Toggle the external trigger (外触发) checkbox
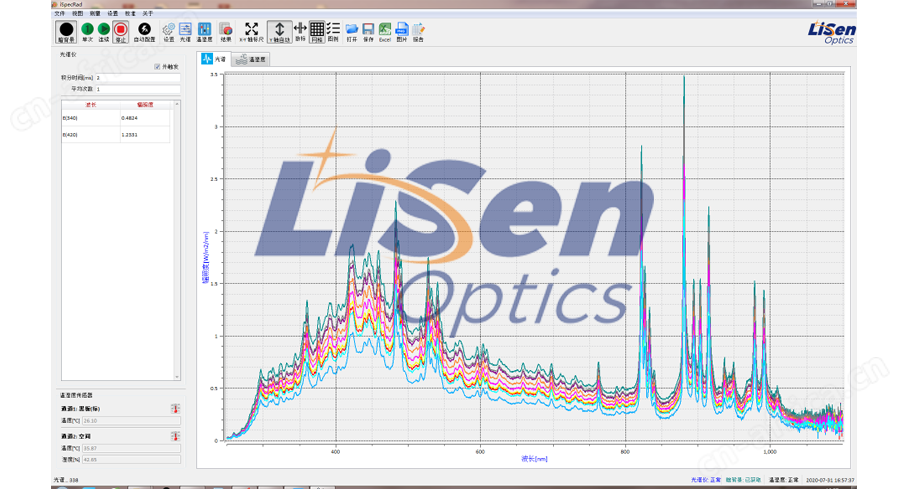900x489 pixels. coord(157,67)
